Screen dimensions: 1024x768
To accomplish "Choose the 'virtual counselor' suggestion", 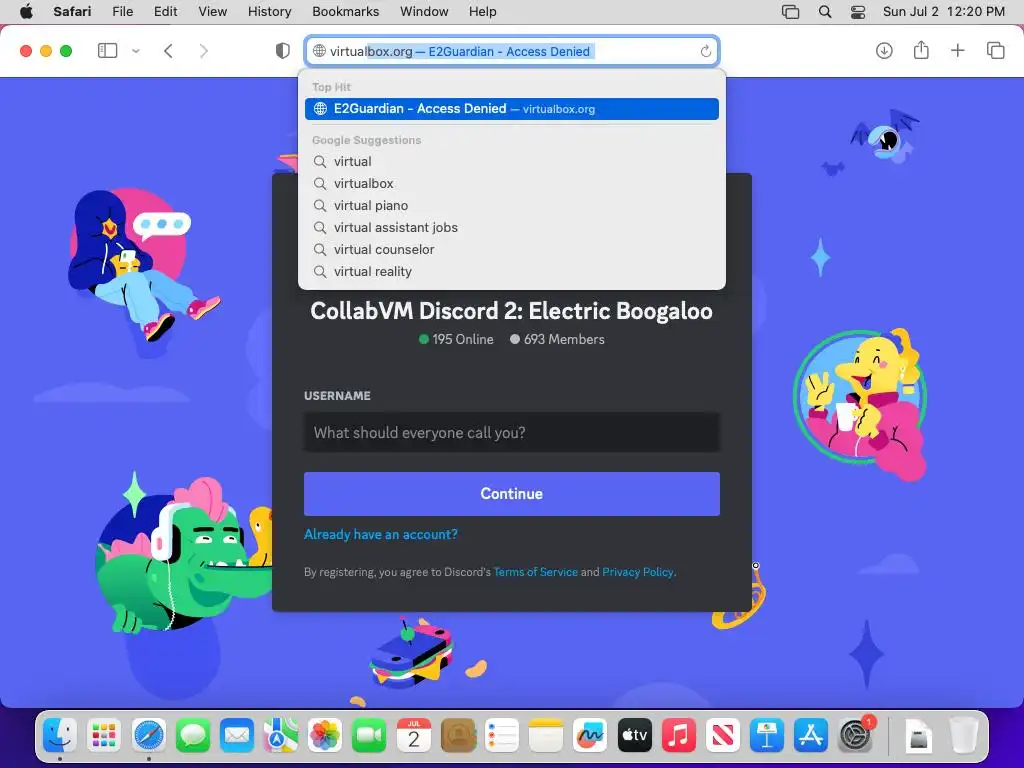I will click(512, 249).
